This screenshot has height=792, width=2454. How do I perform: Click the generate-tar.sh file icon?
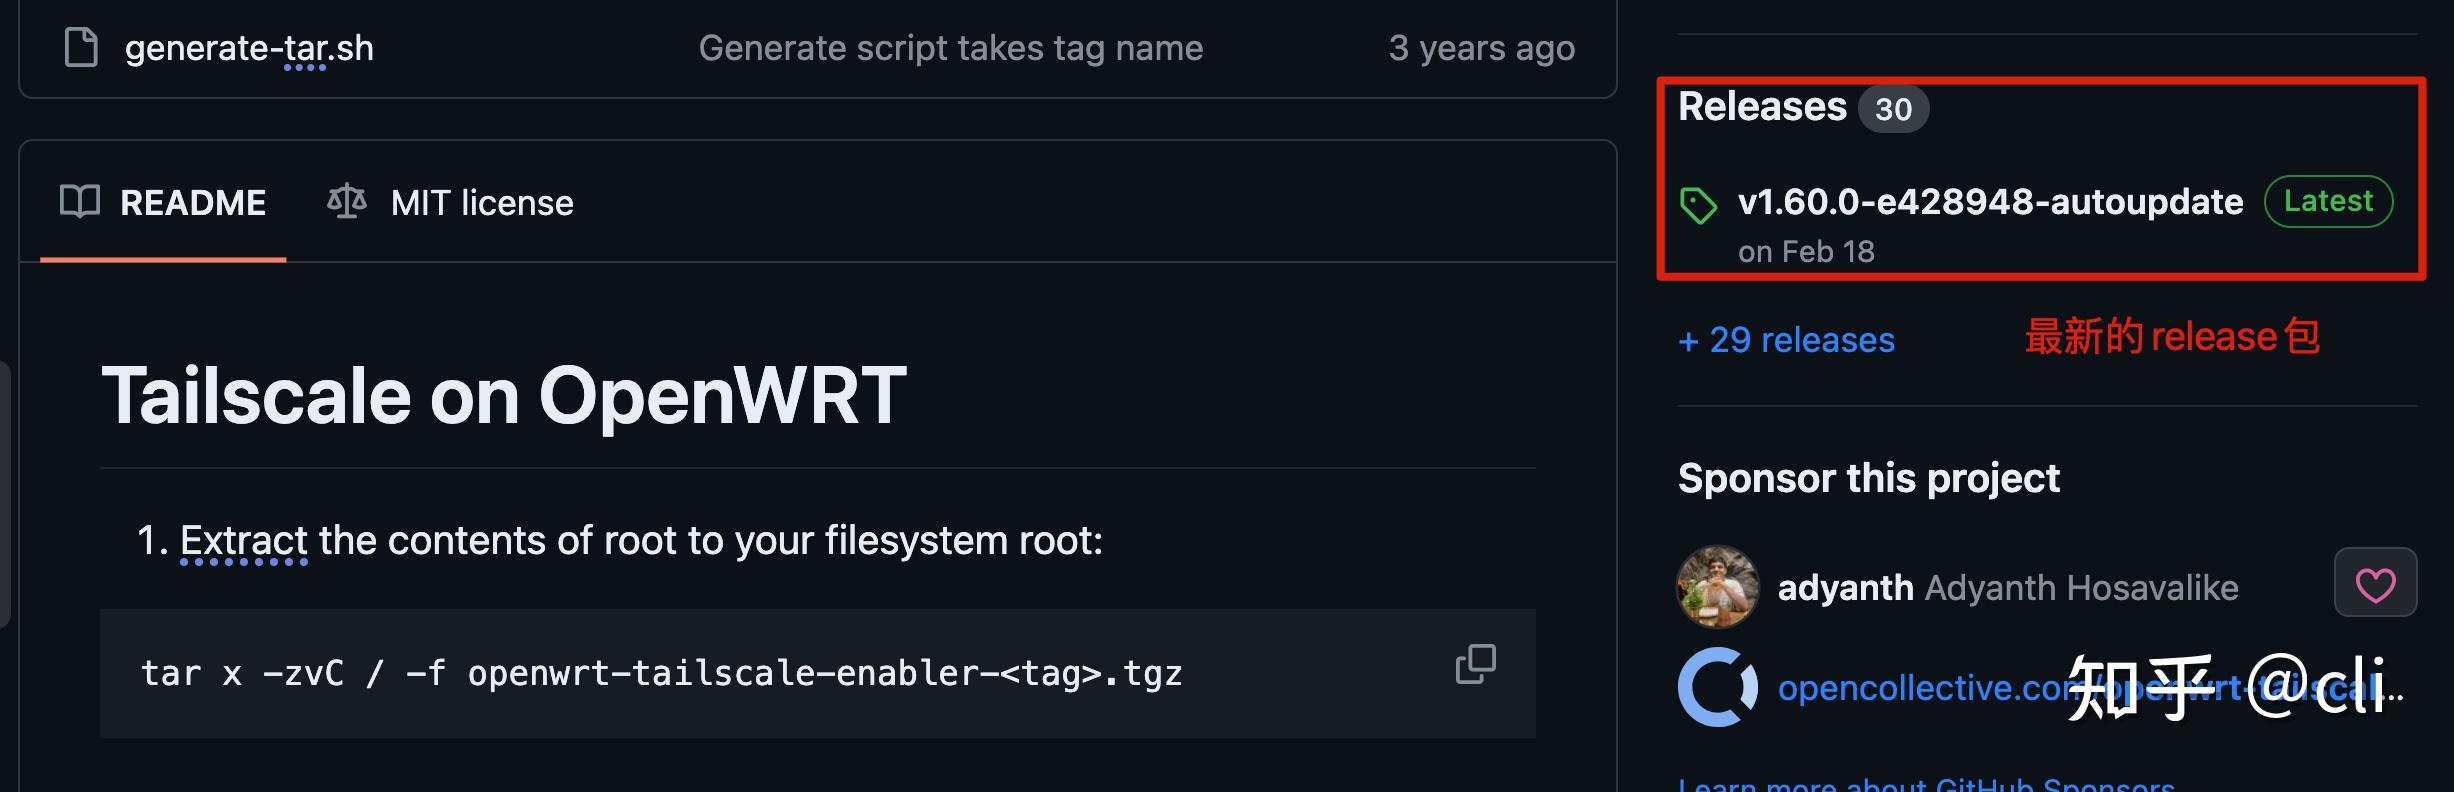[81, 48]
